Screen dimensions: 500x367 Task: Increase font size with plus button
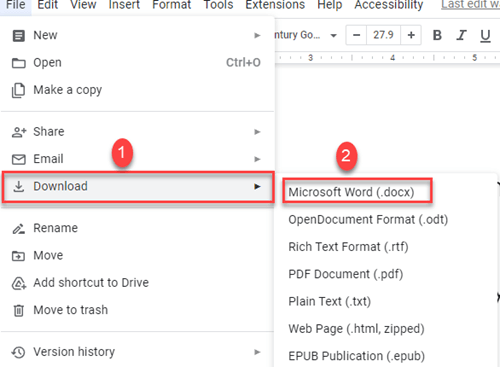tap(411, 35)
